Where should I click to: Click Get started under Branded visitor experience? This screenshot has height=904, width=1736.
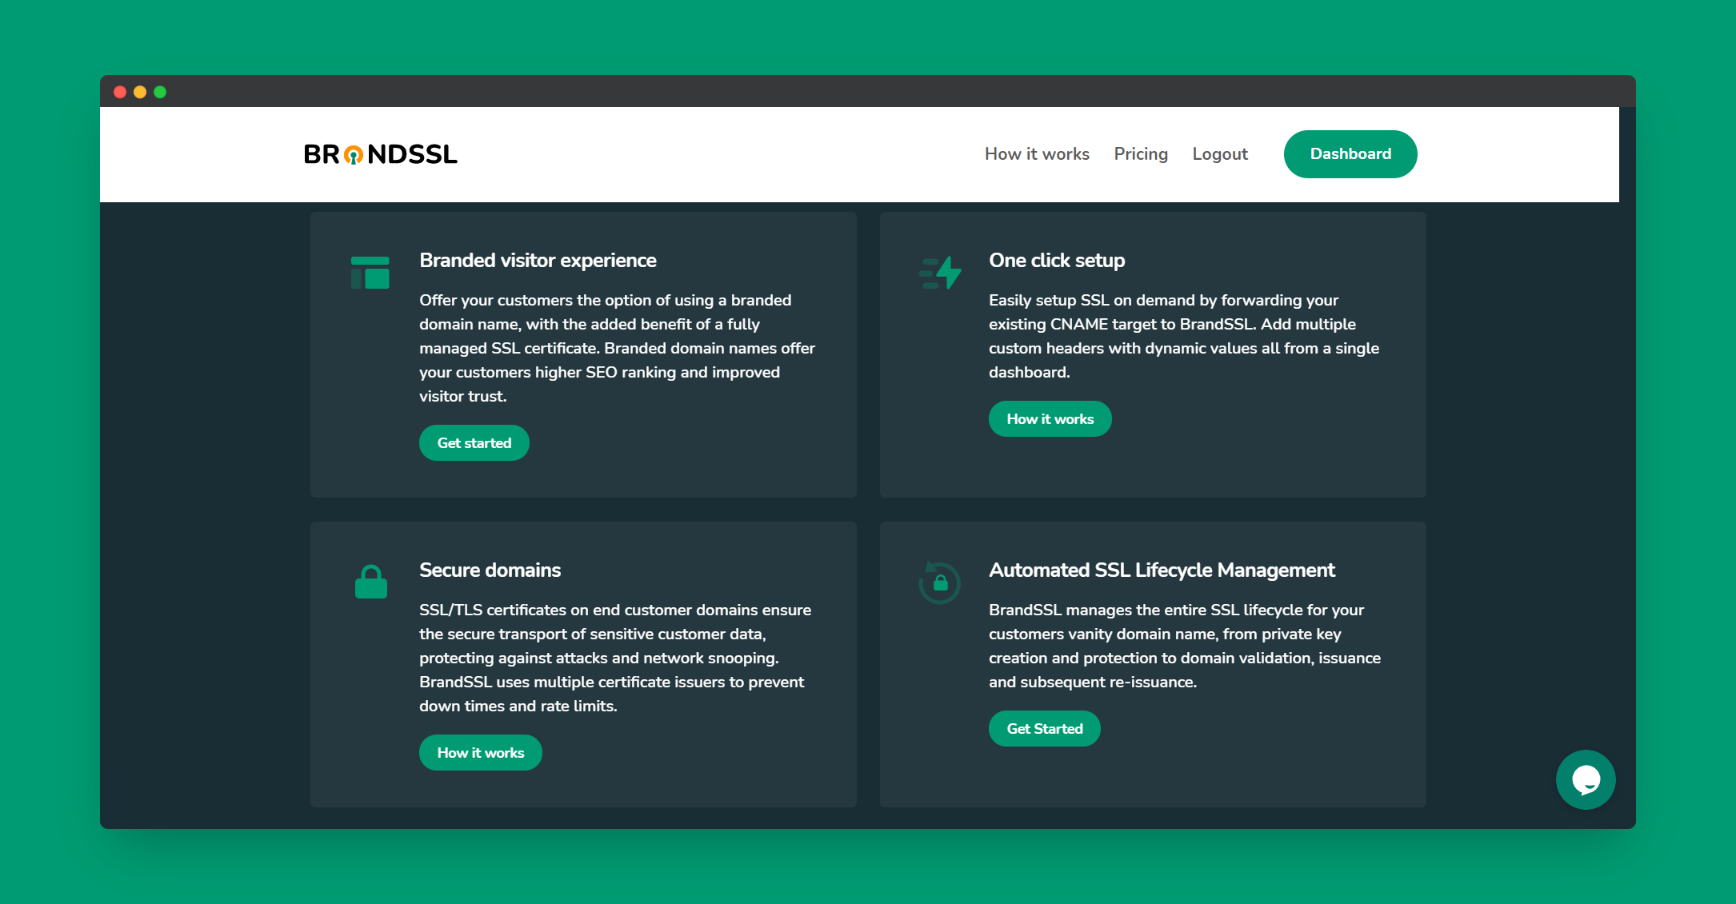(474, 442)
